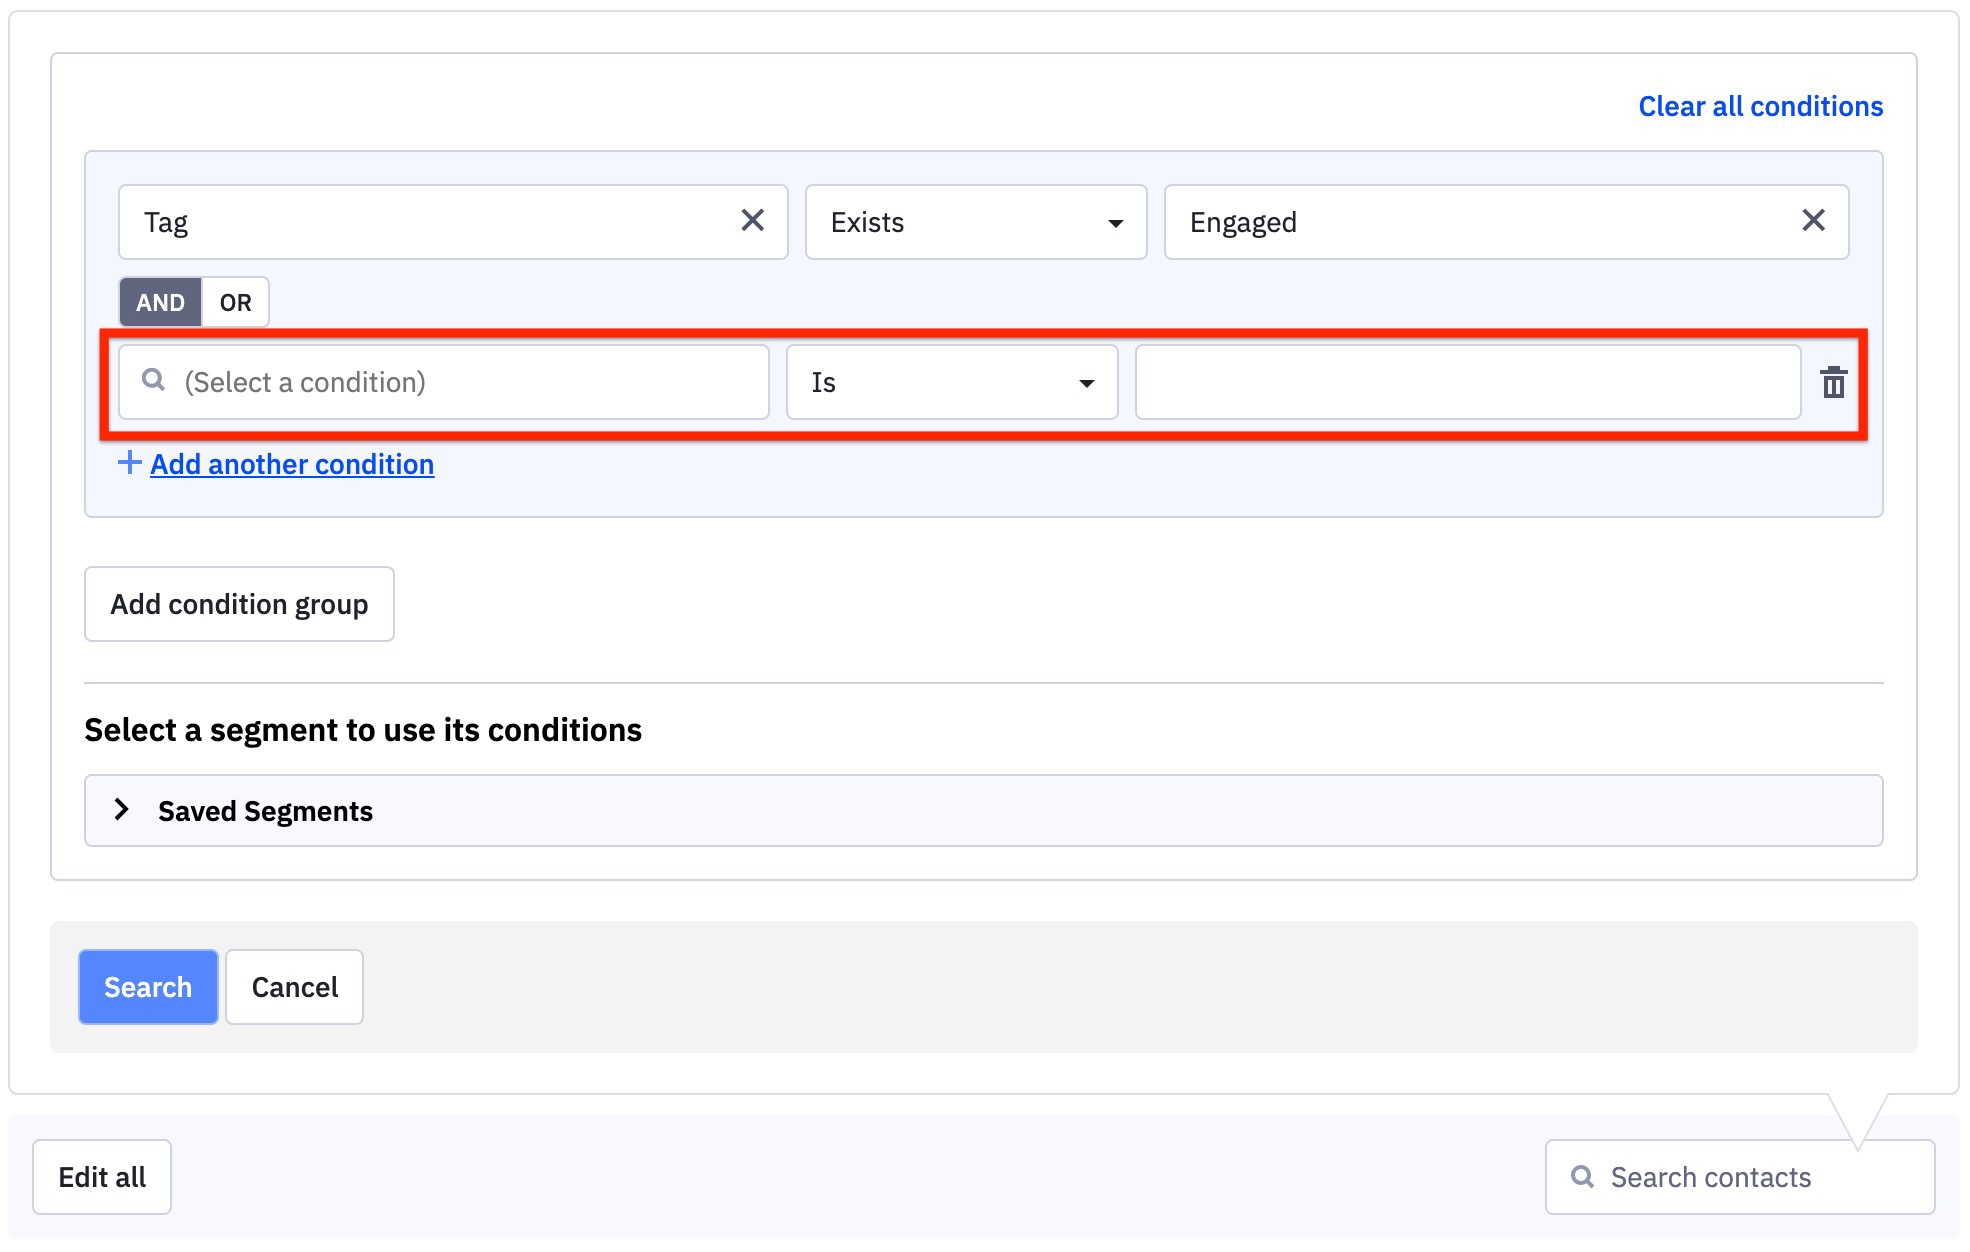Click the Select a condition search field
This screenshot has height=1252, width=1970.
click(444, 382)
